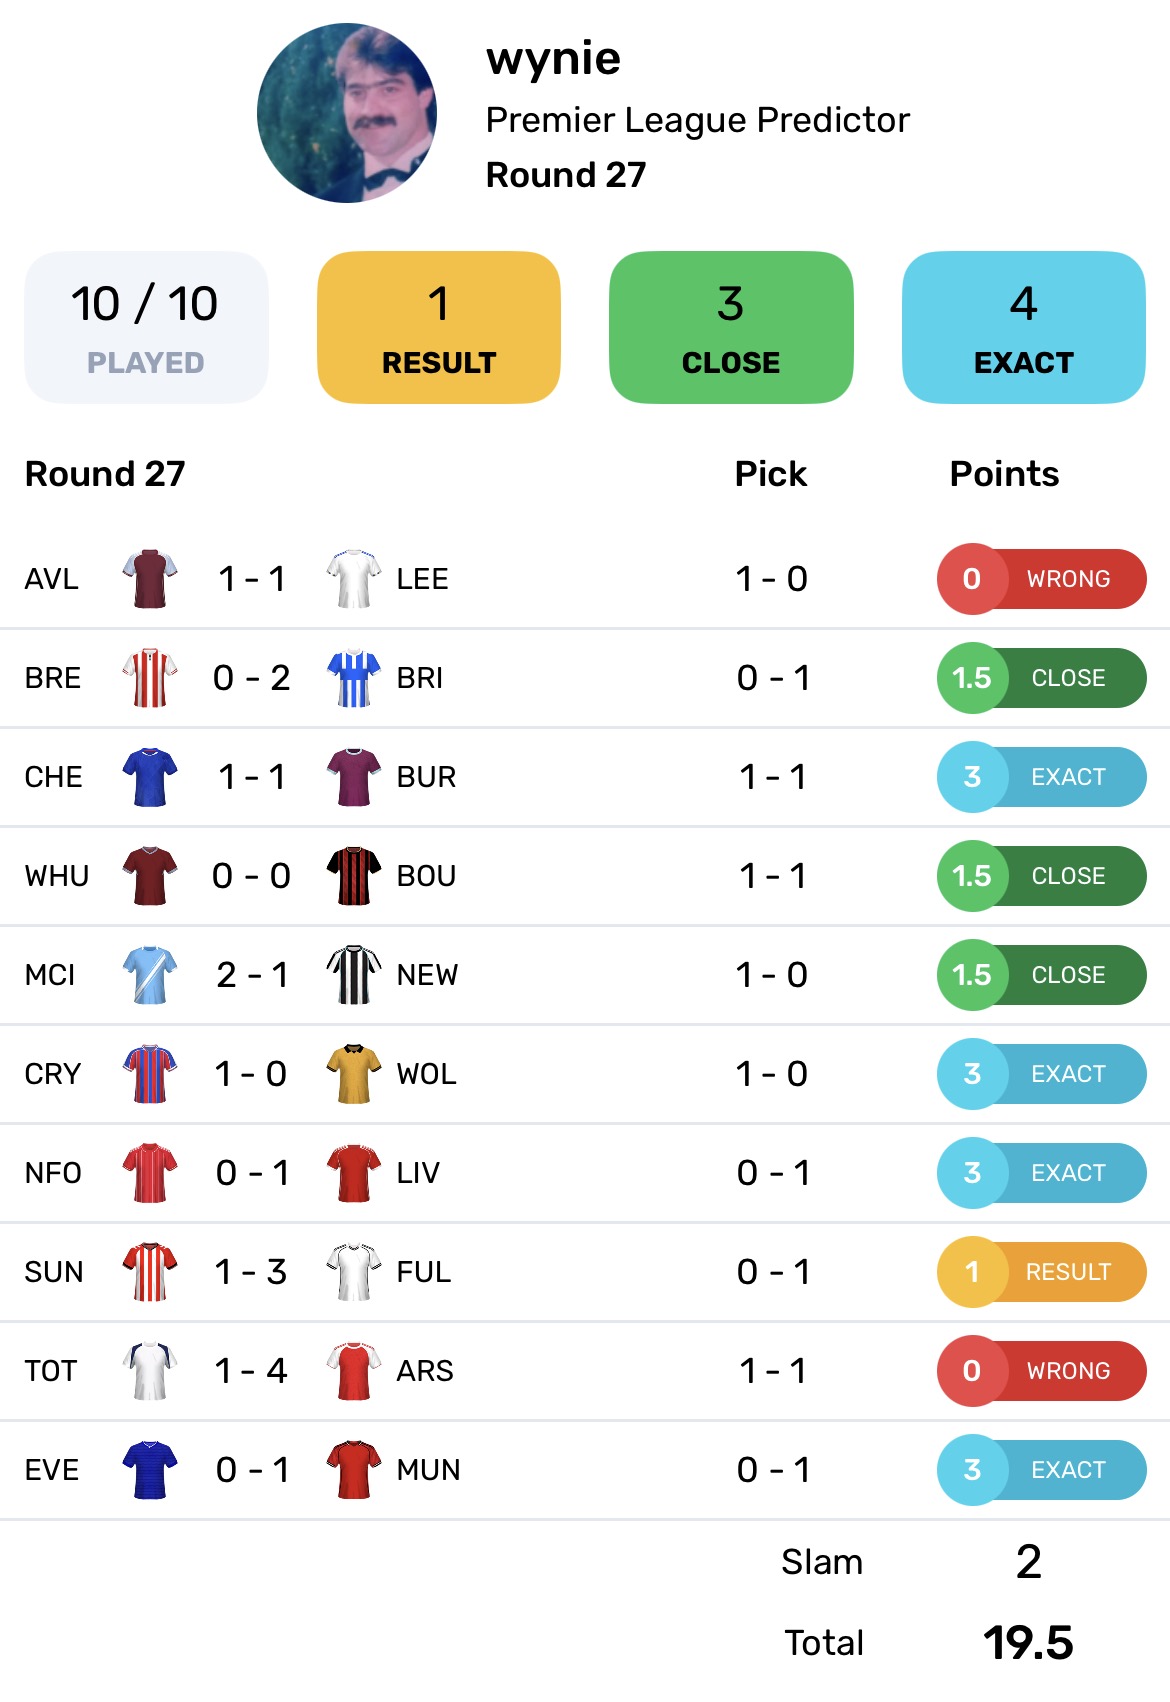Screen dimensions: 1170x1702
Task: Tap the Manchester City sky-blue jersey
Action: [x=149, y=975]
